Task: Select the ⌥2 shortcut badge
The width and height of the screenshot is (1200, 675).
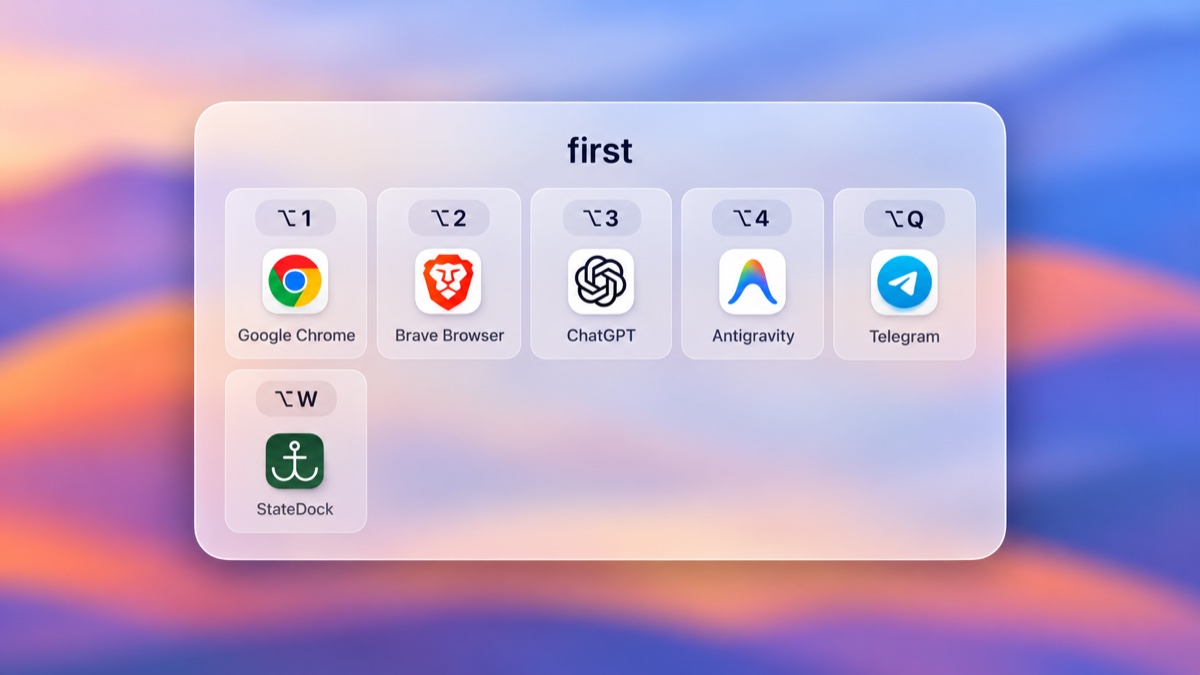Action: pos(449,218)
